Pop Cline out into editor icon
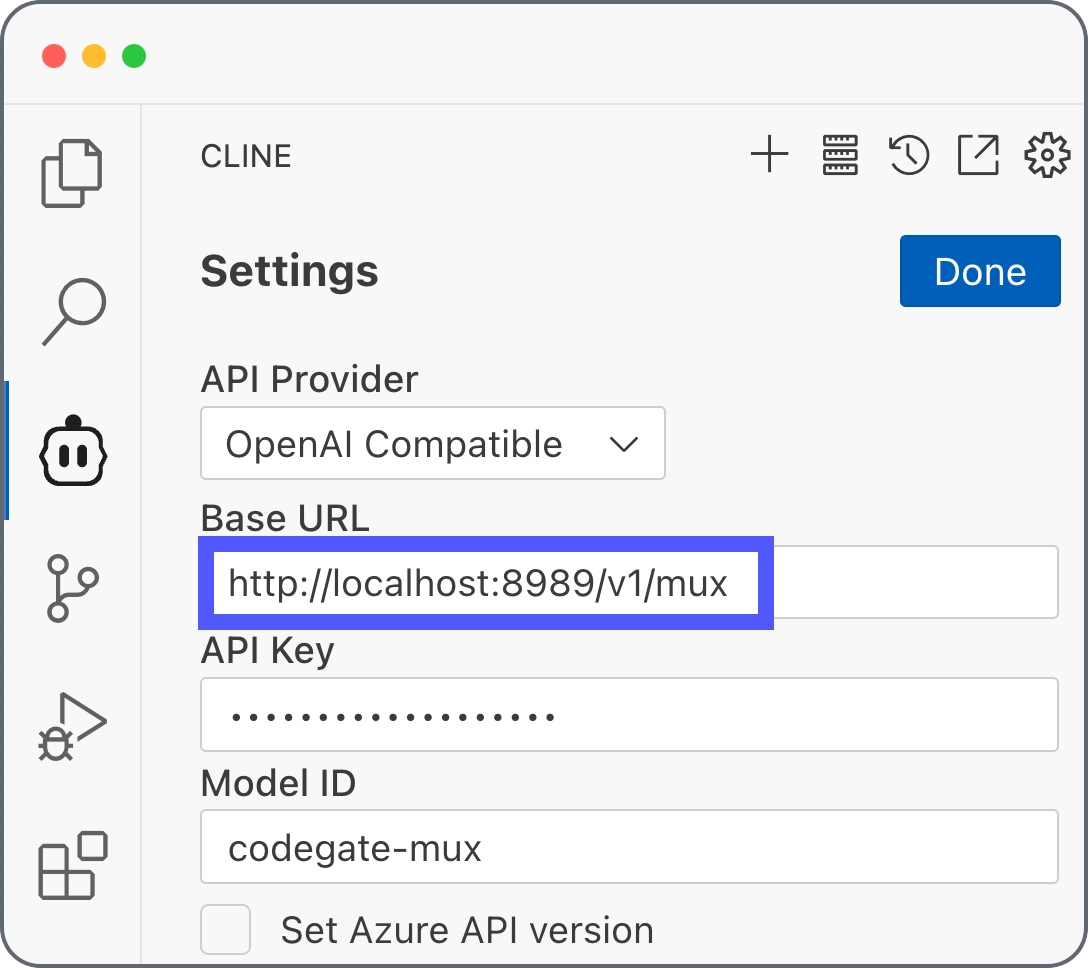 pos(978,155)
